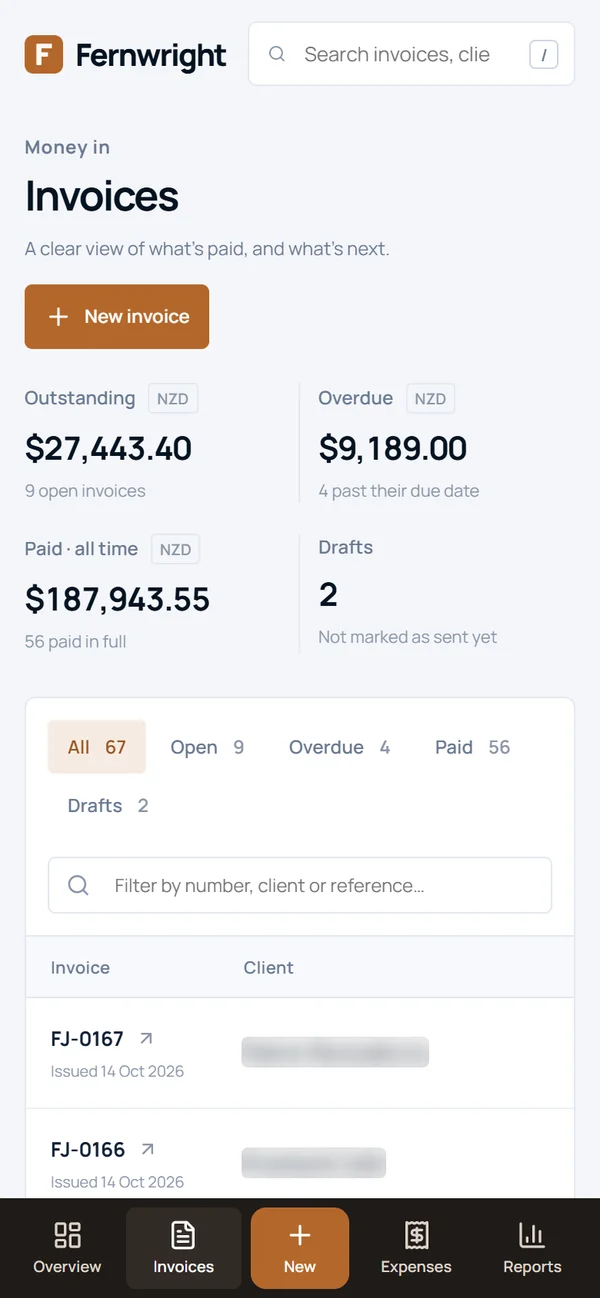Click the Invoices page heading
The image size is (600, 1298).
[101, 196]
